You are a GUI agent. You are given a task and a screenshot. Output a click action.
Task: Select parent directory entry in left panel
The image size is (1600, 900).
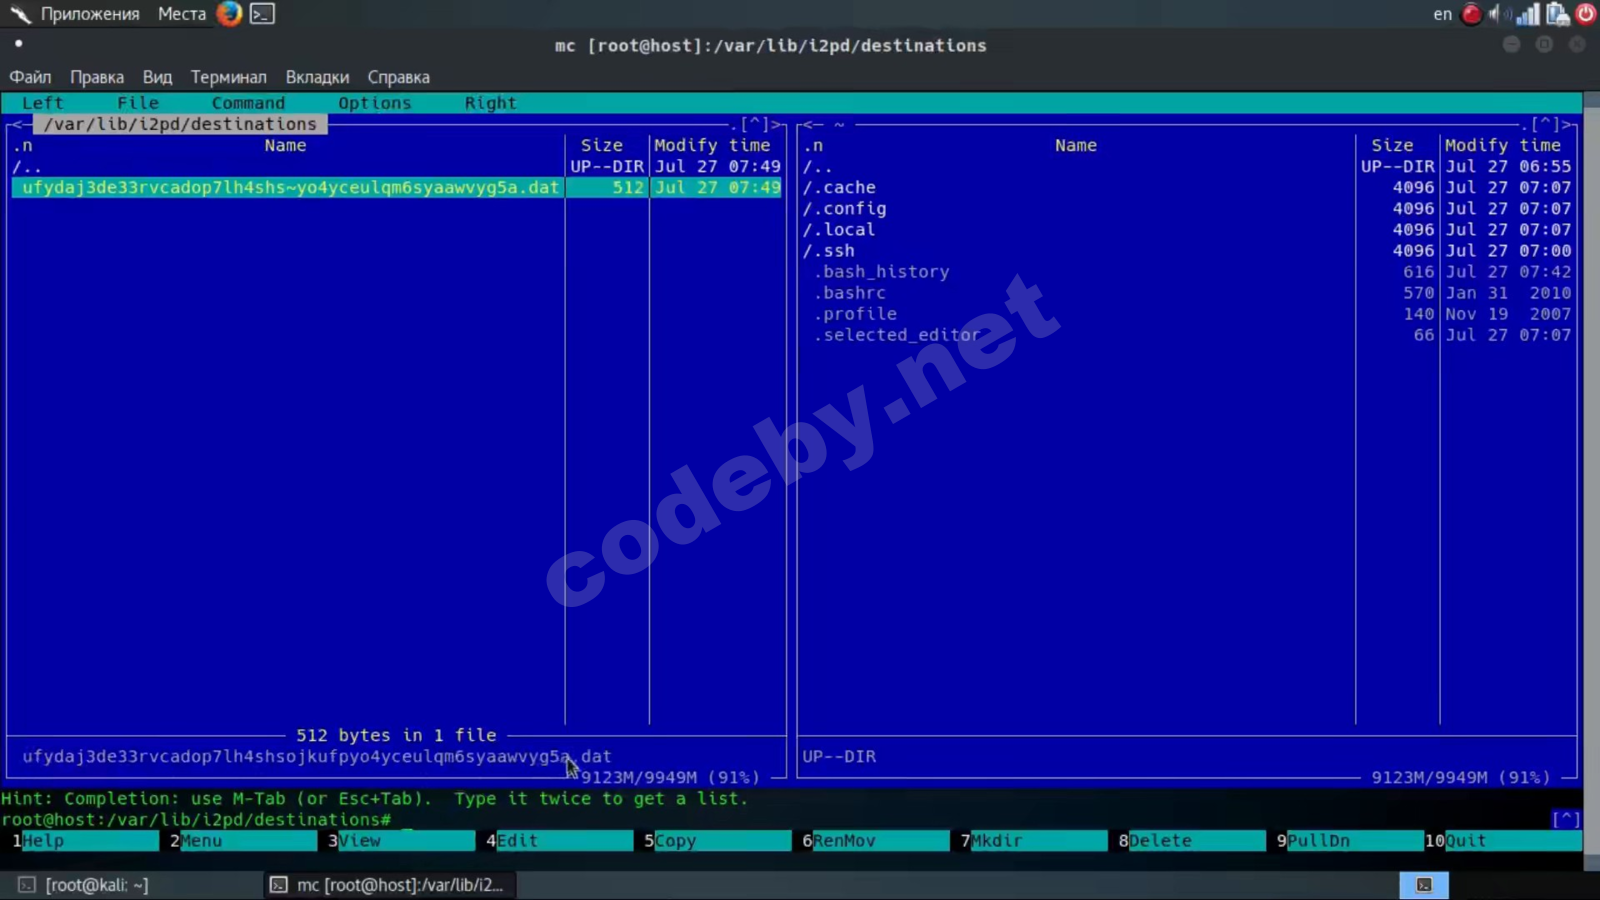[397, 167]
